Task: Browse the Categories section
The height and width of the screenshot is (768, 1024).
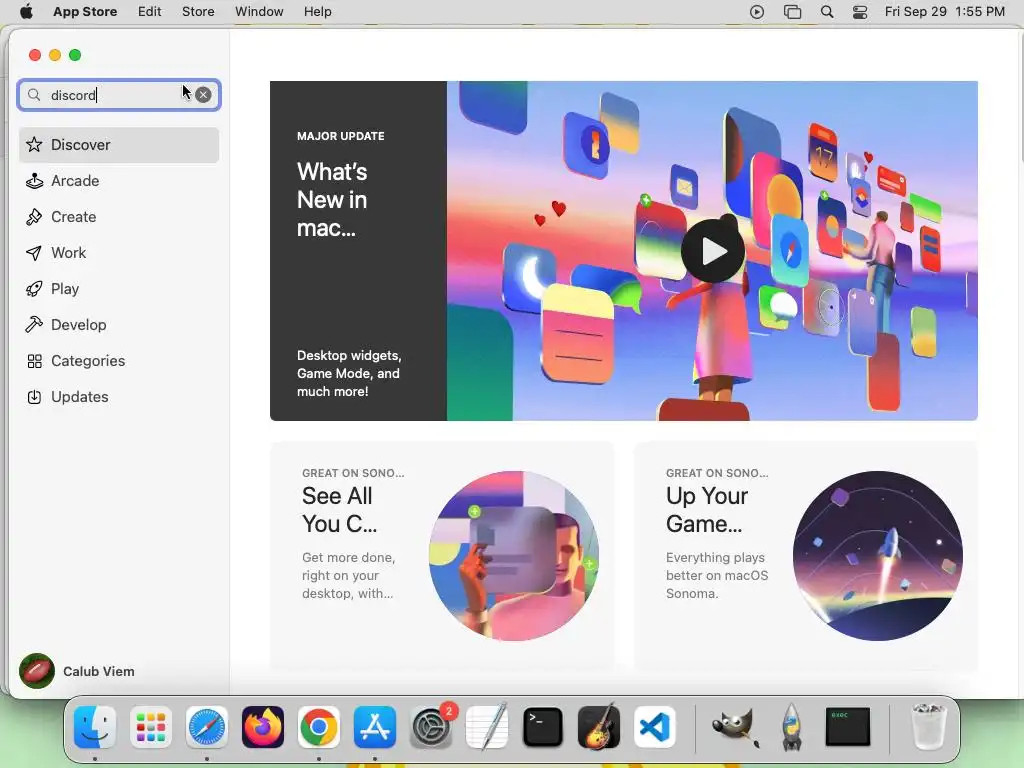Action: click(119, 360)
